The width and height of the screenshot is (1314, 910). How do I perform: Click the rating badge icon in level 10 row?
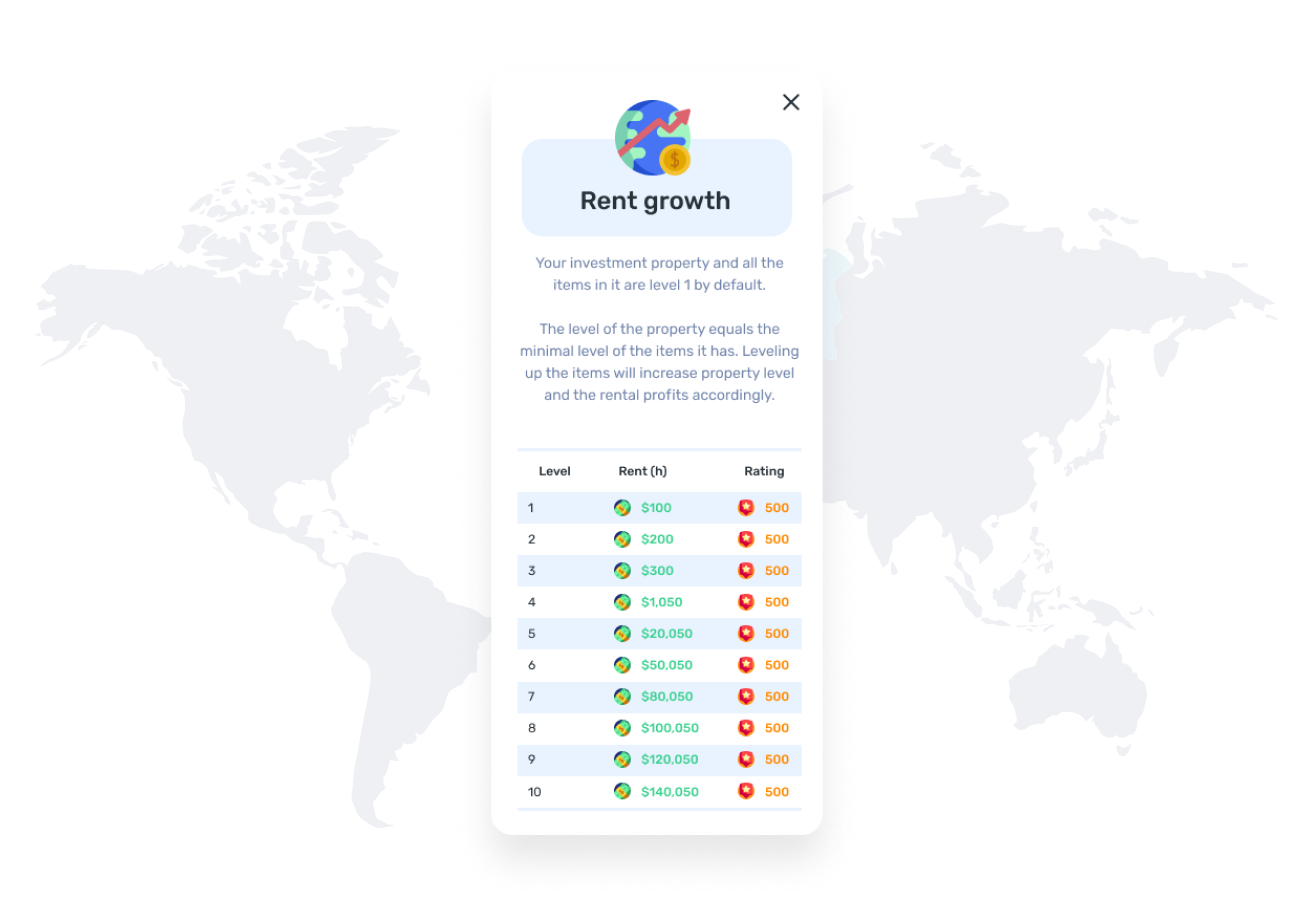746,791
